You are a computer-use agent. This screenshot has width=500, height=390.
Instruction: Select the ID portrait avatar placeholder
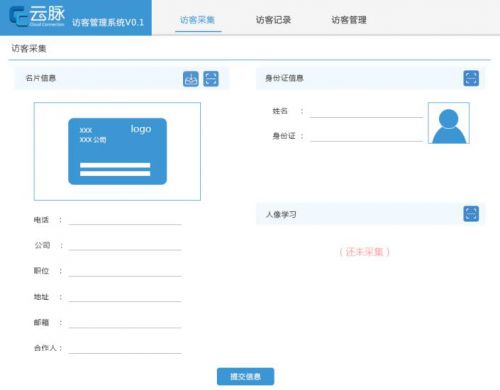(449, 123)
